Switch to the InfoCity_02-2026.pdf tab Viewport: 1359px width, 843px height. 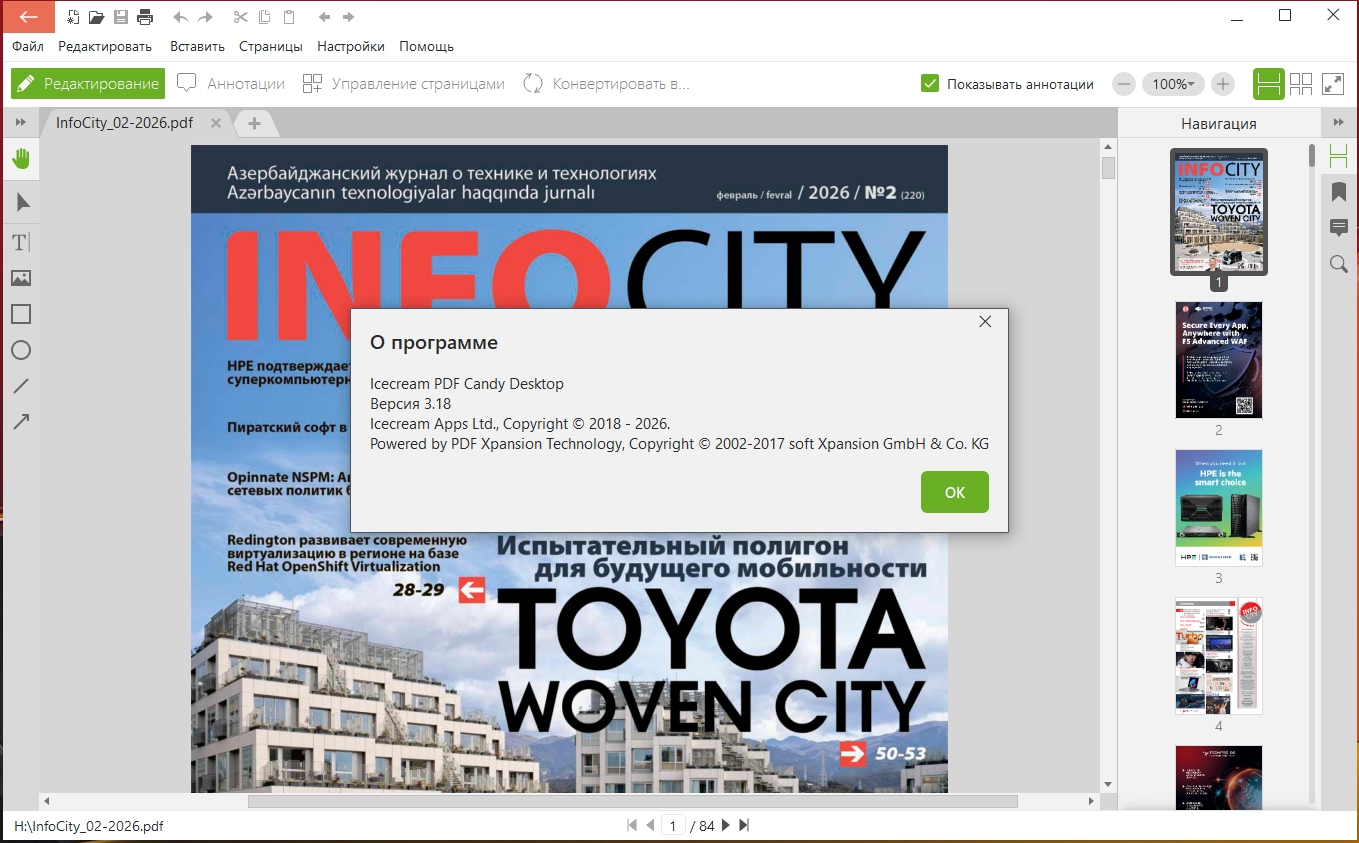point(125,123)
